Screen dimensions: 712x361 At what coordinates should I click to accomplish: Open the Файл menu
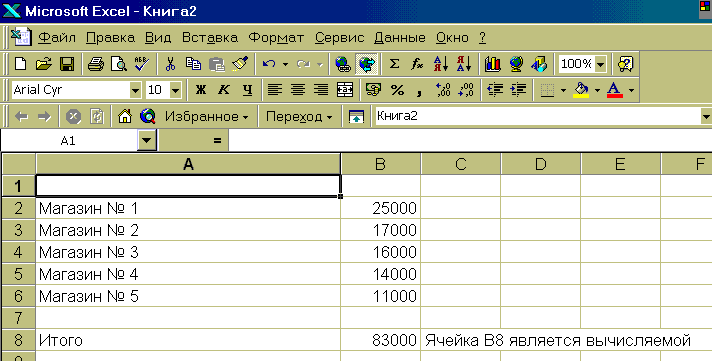click(x=56, y=37)
